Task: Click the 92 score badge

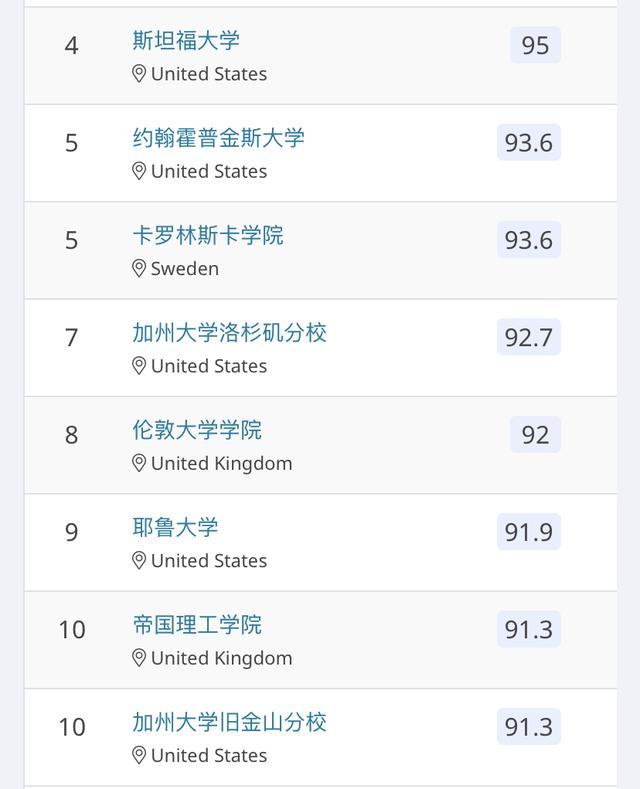Action: (535, 435)
